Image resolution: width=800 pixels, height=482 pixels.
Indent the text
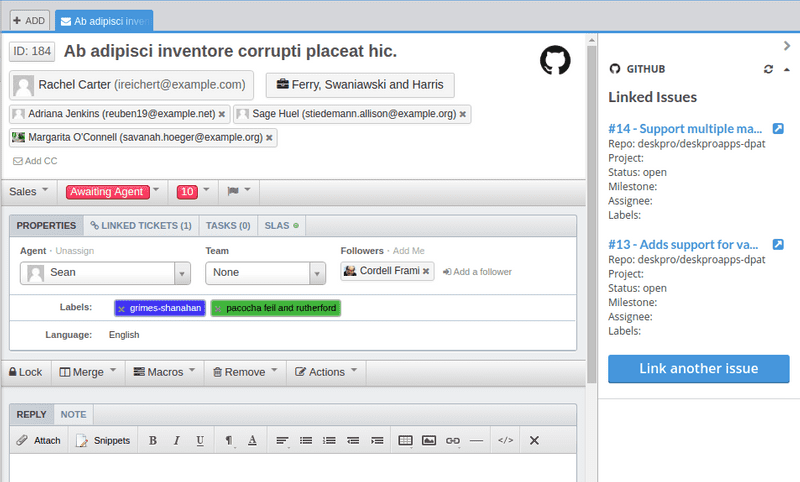click(x=377, y=440)
